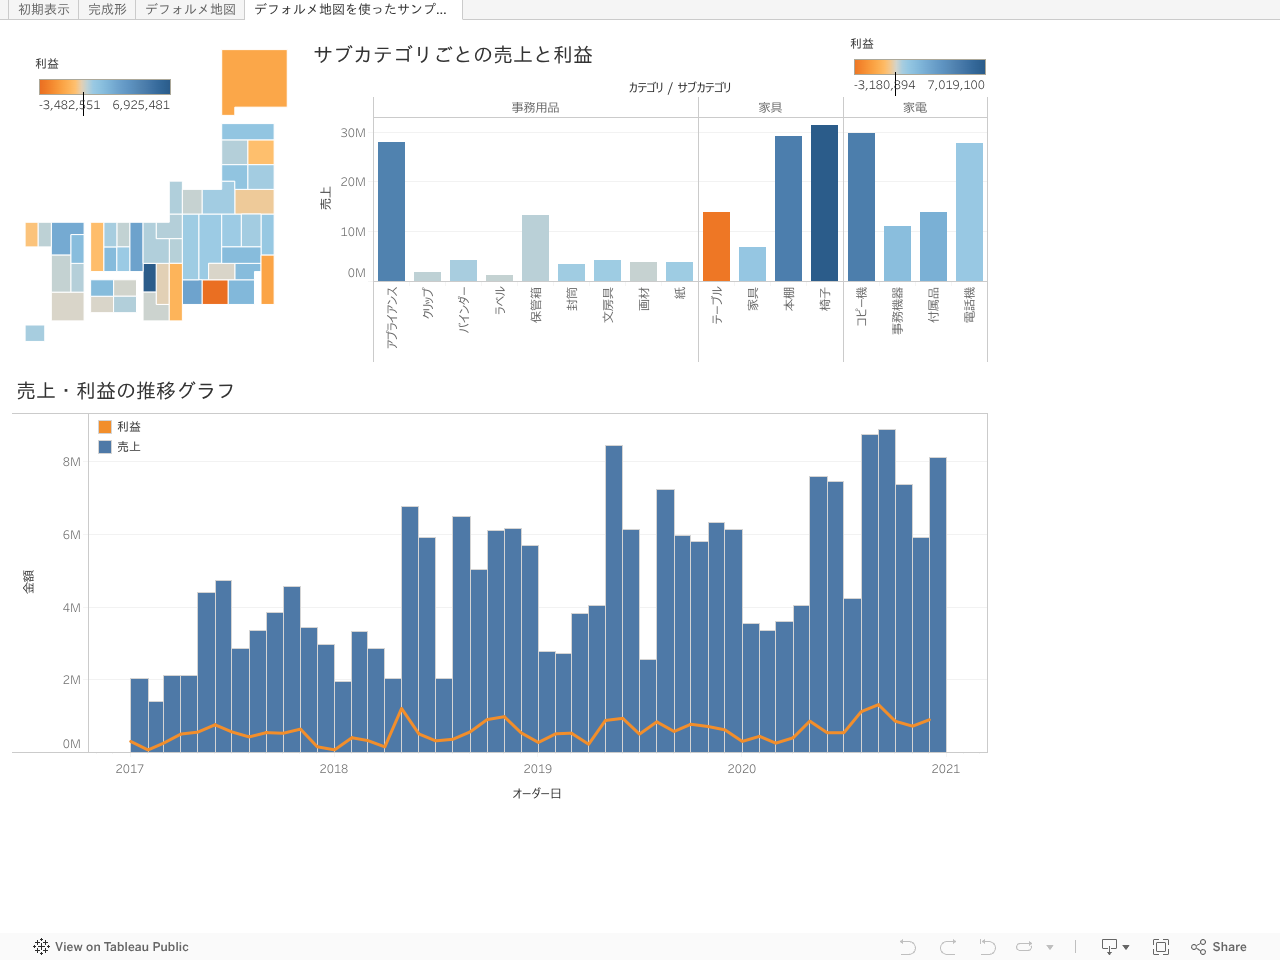Click the map's 利益 color gradient legend
Screen dimensions: 1280x960
coord(105,87)
